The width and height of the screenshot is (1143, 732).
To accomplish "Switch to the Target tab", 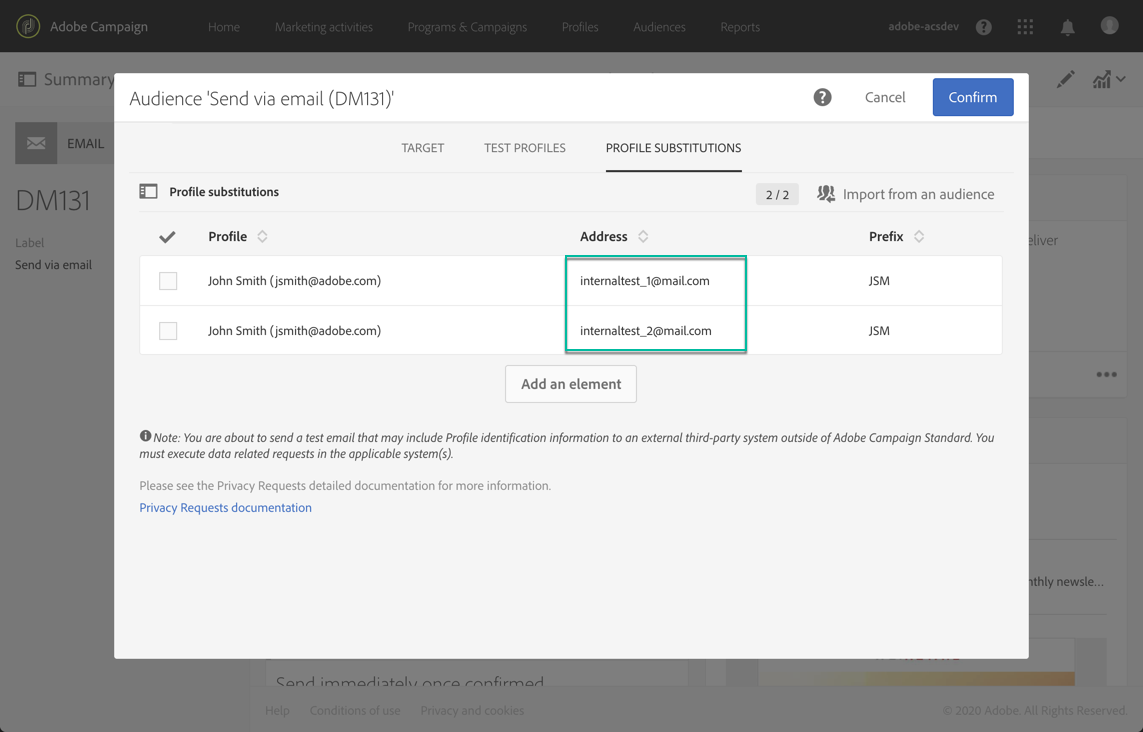I will 422,148.
